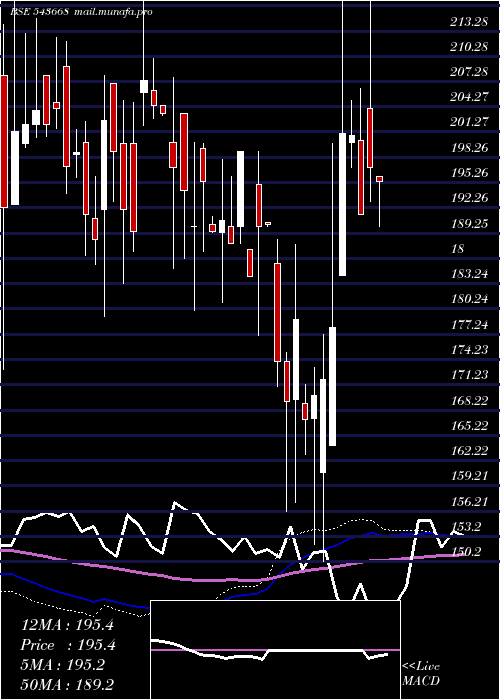Click the last small red candlestick
500x700 pixels.
pyautogui.click(x=379, y=179)
